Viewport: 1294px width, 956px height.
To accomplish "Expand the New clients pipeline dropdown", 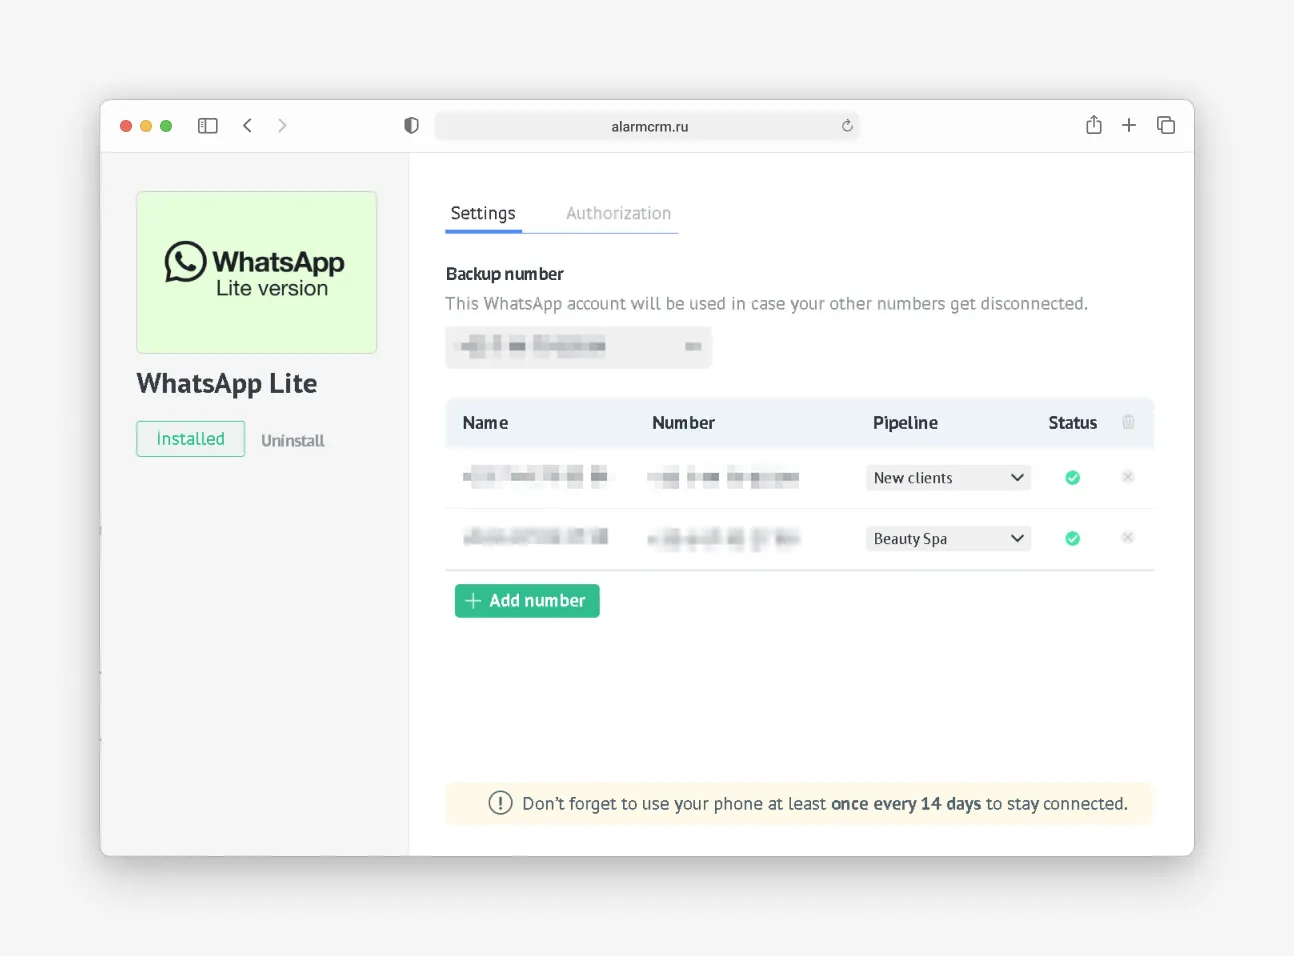I will pyautogui.click(x=947, y=478).
